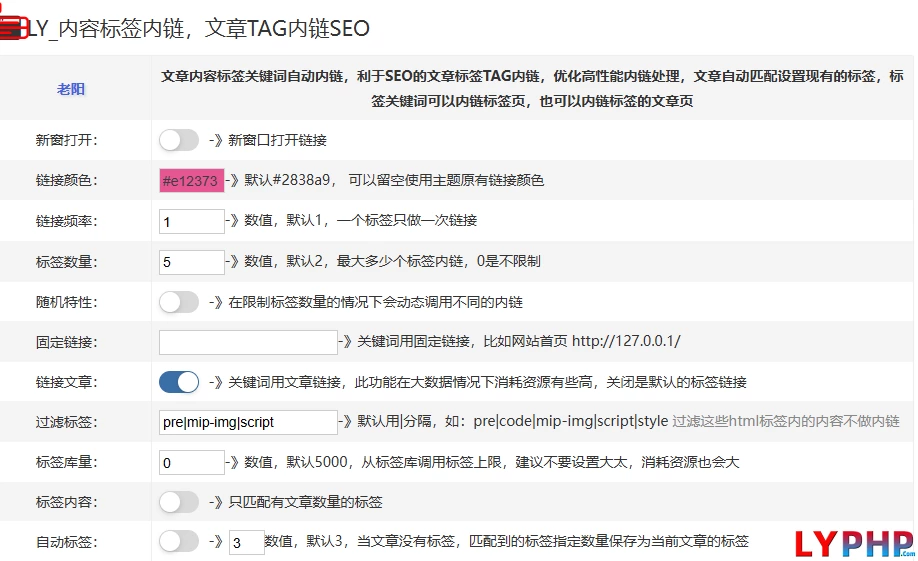Disable the 链接文章 switch
918x561 pixels.
[x=179, y=382]
